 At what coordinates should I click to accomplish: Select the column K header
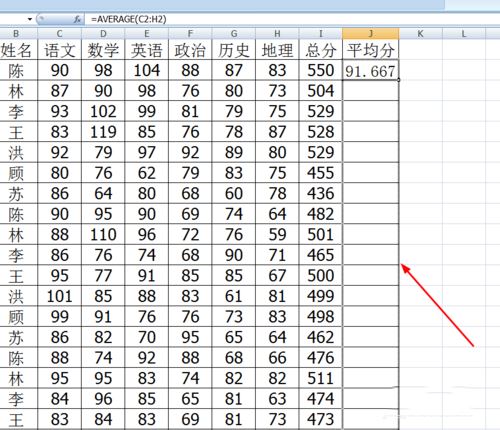[x=421, y=34]
